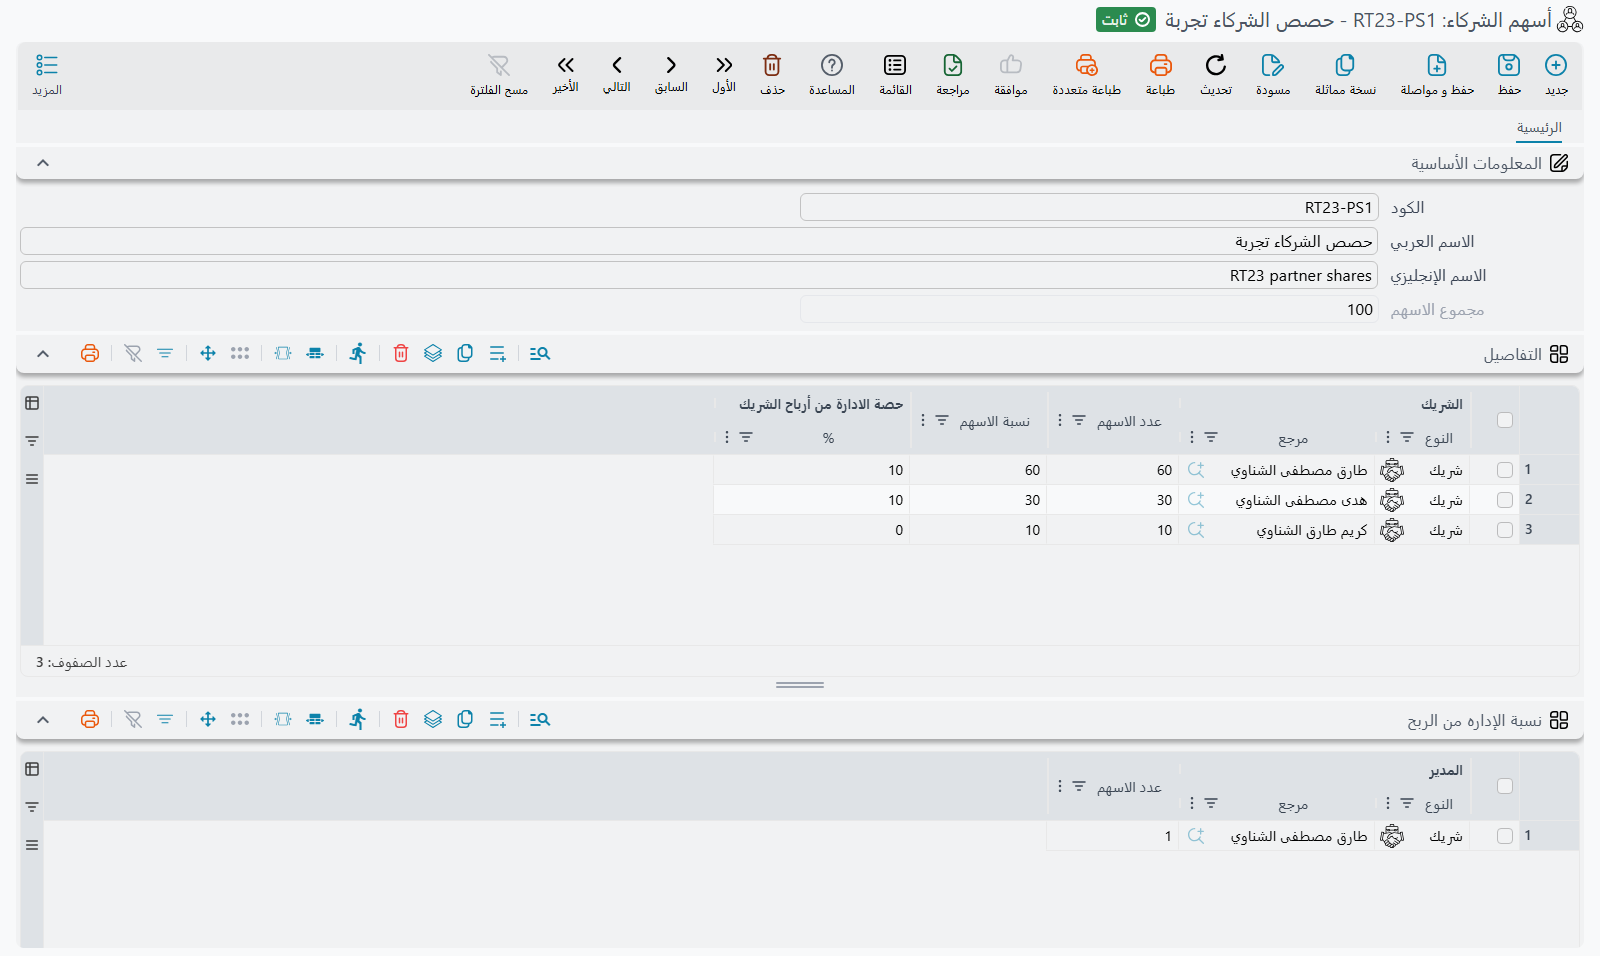This screenshot has width=1600, height=956.
Task: Open the % column options menu
Action: pyautogui.click(x=727, y=437)
